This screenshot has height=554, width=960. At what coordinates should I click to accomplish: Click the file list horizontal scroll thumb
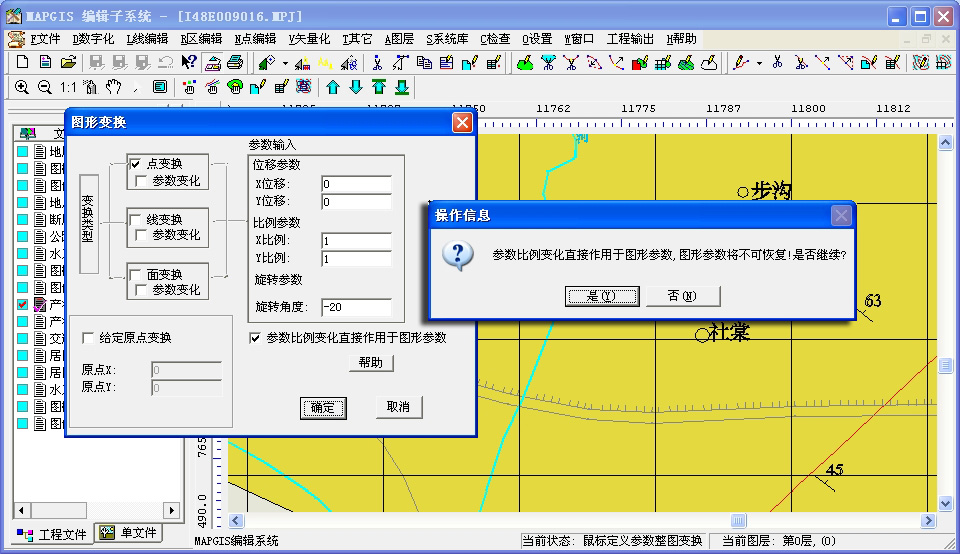[59, 510]
